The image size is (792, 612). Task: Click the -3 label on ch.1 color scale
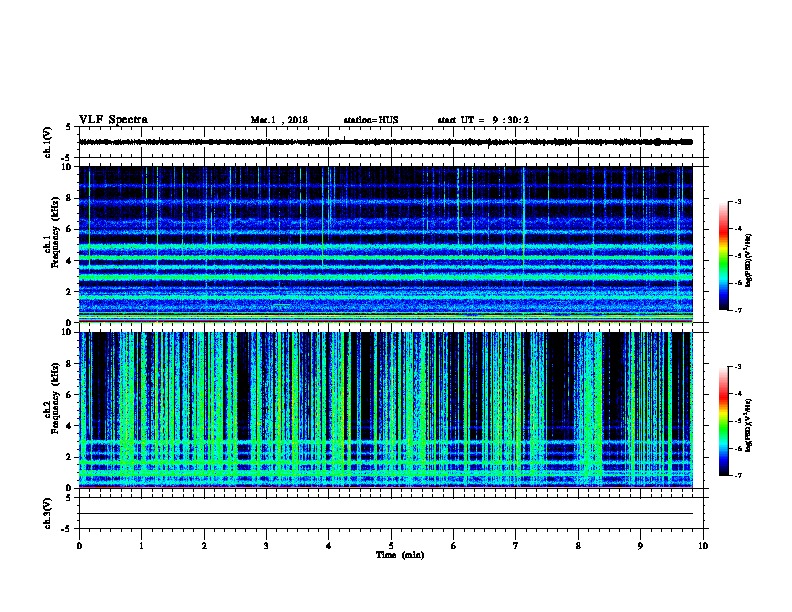[737, 201]
